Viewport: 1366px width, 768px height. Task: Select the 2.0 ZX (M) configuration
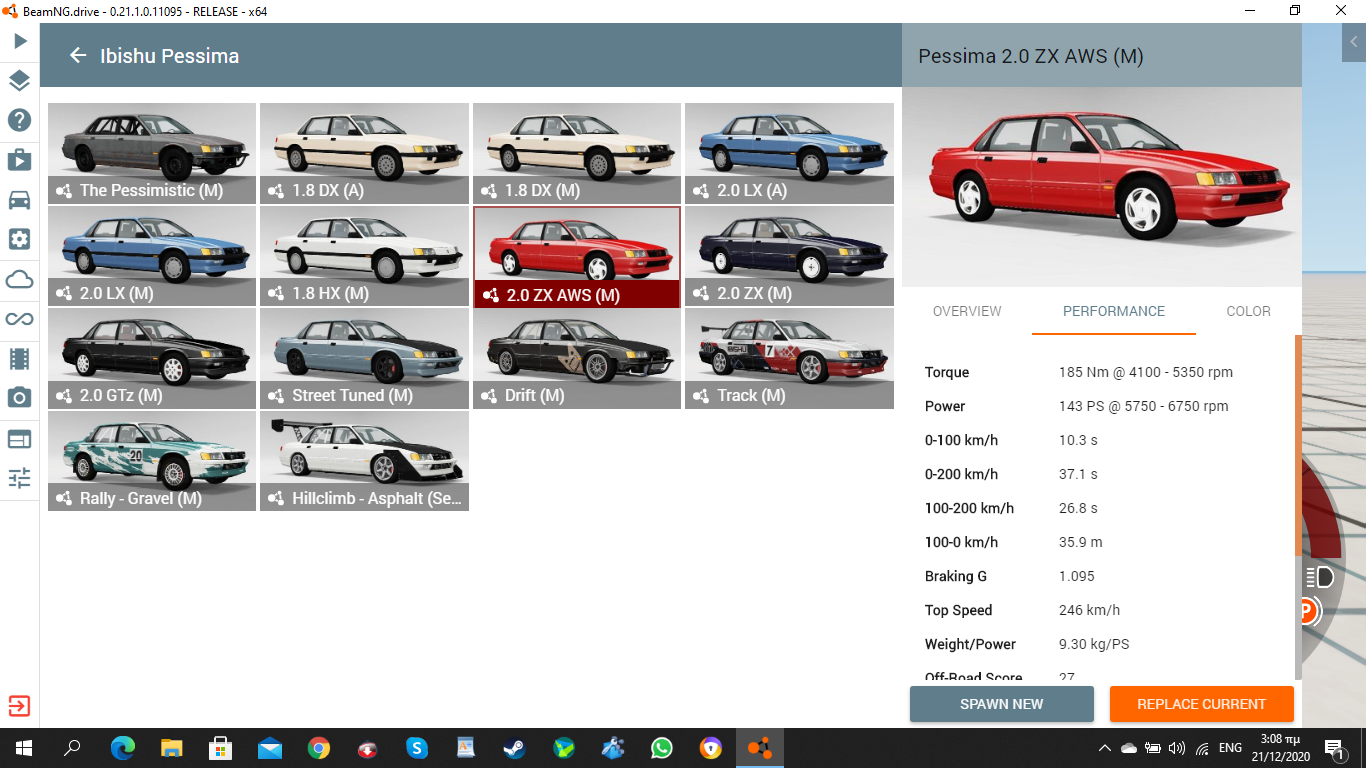[789, 256]
